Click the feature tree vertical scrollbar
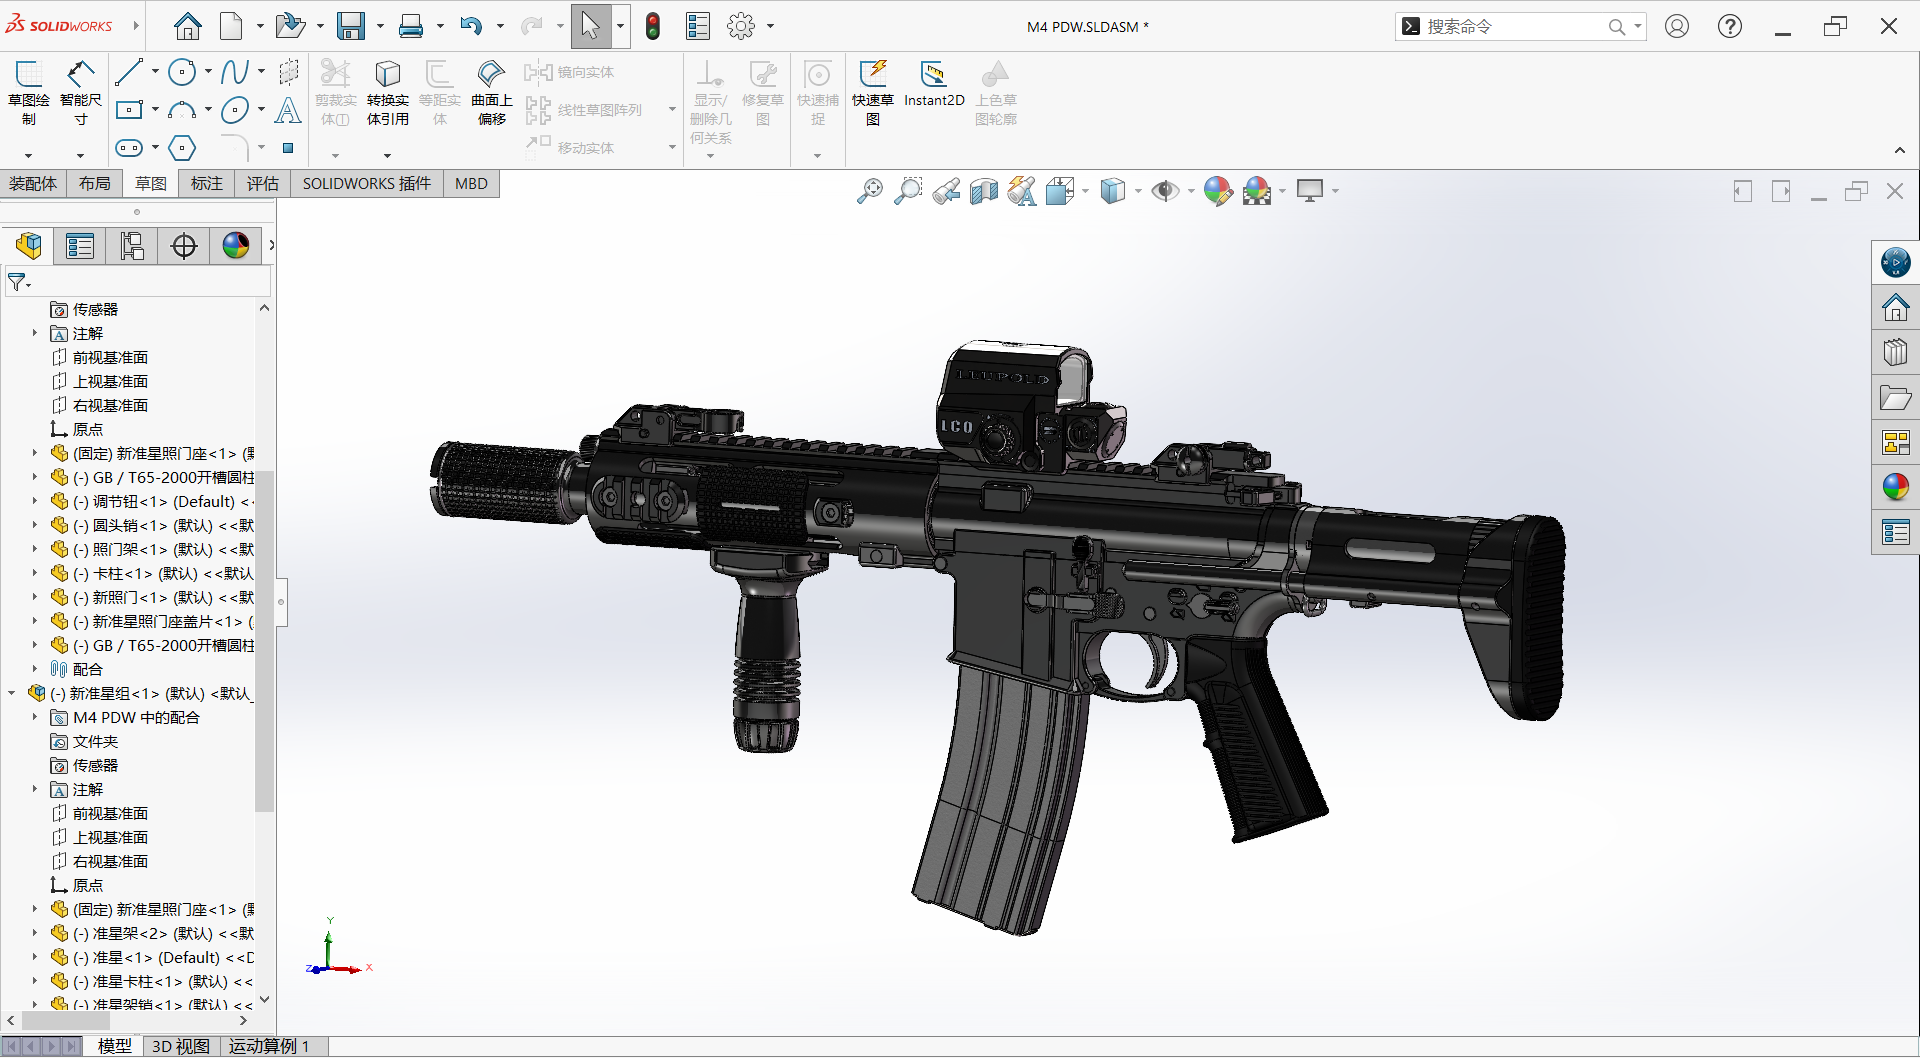 click(264, 640)
